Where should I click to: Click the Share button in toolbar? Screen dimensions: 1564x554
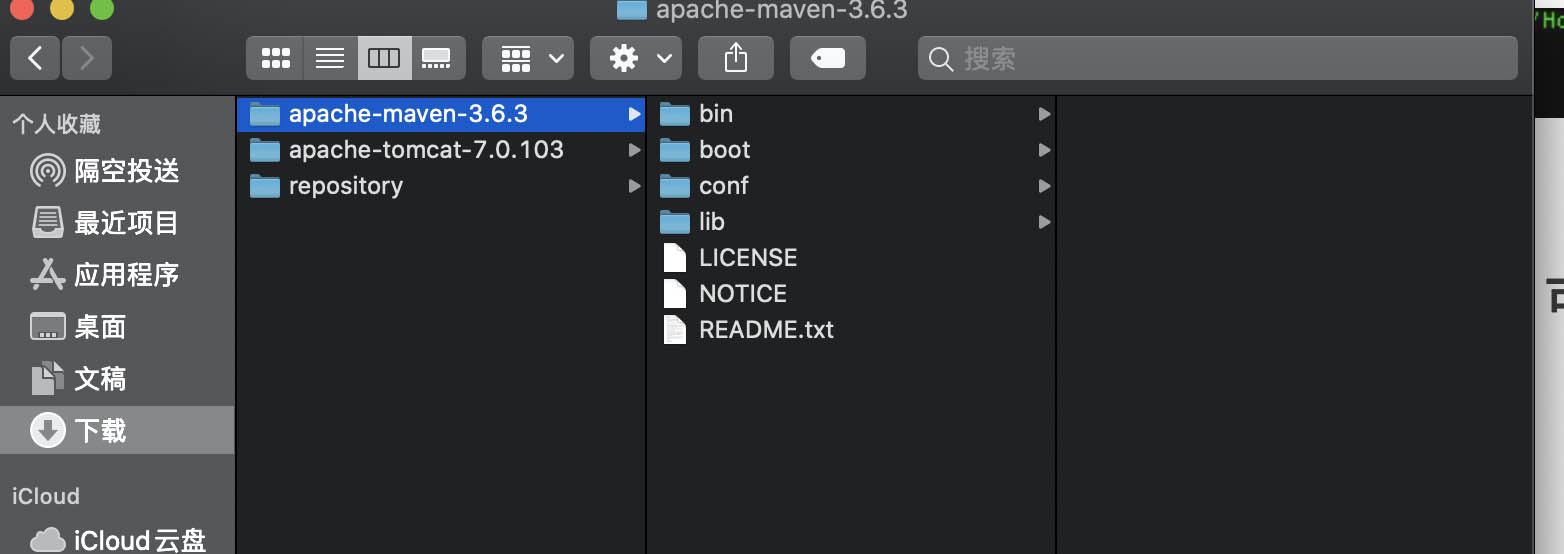pyautogui.click(x=735, y=59)
